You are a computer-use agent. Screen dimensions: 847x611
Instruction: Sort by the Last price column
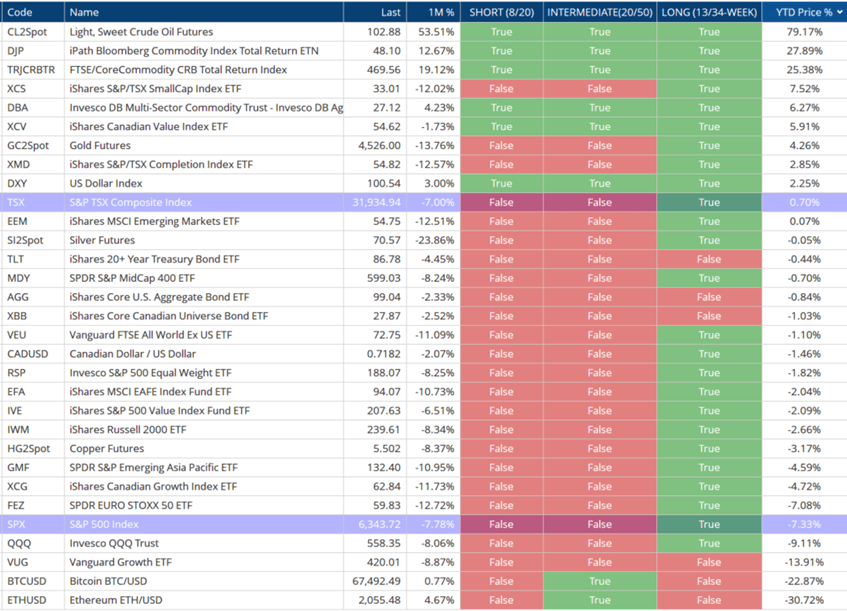coord(391,12)
